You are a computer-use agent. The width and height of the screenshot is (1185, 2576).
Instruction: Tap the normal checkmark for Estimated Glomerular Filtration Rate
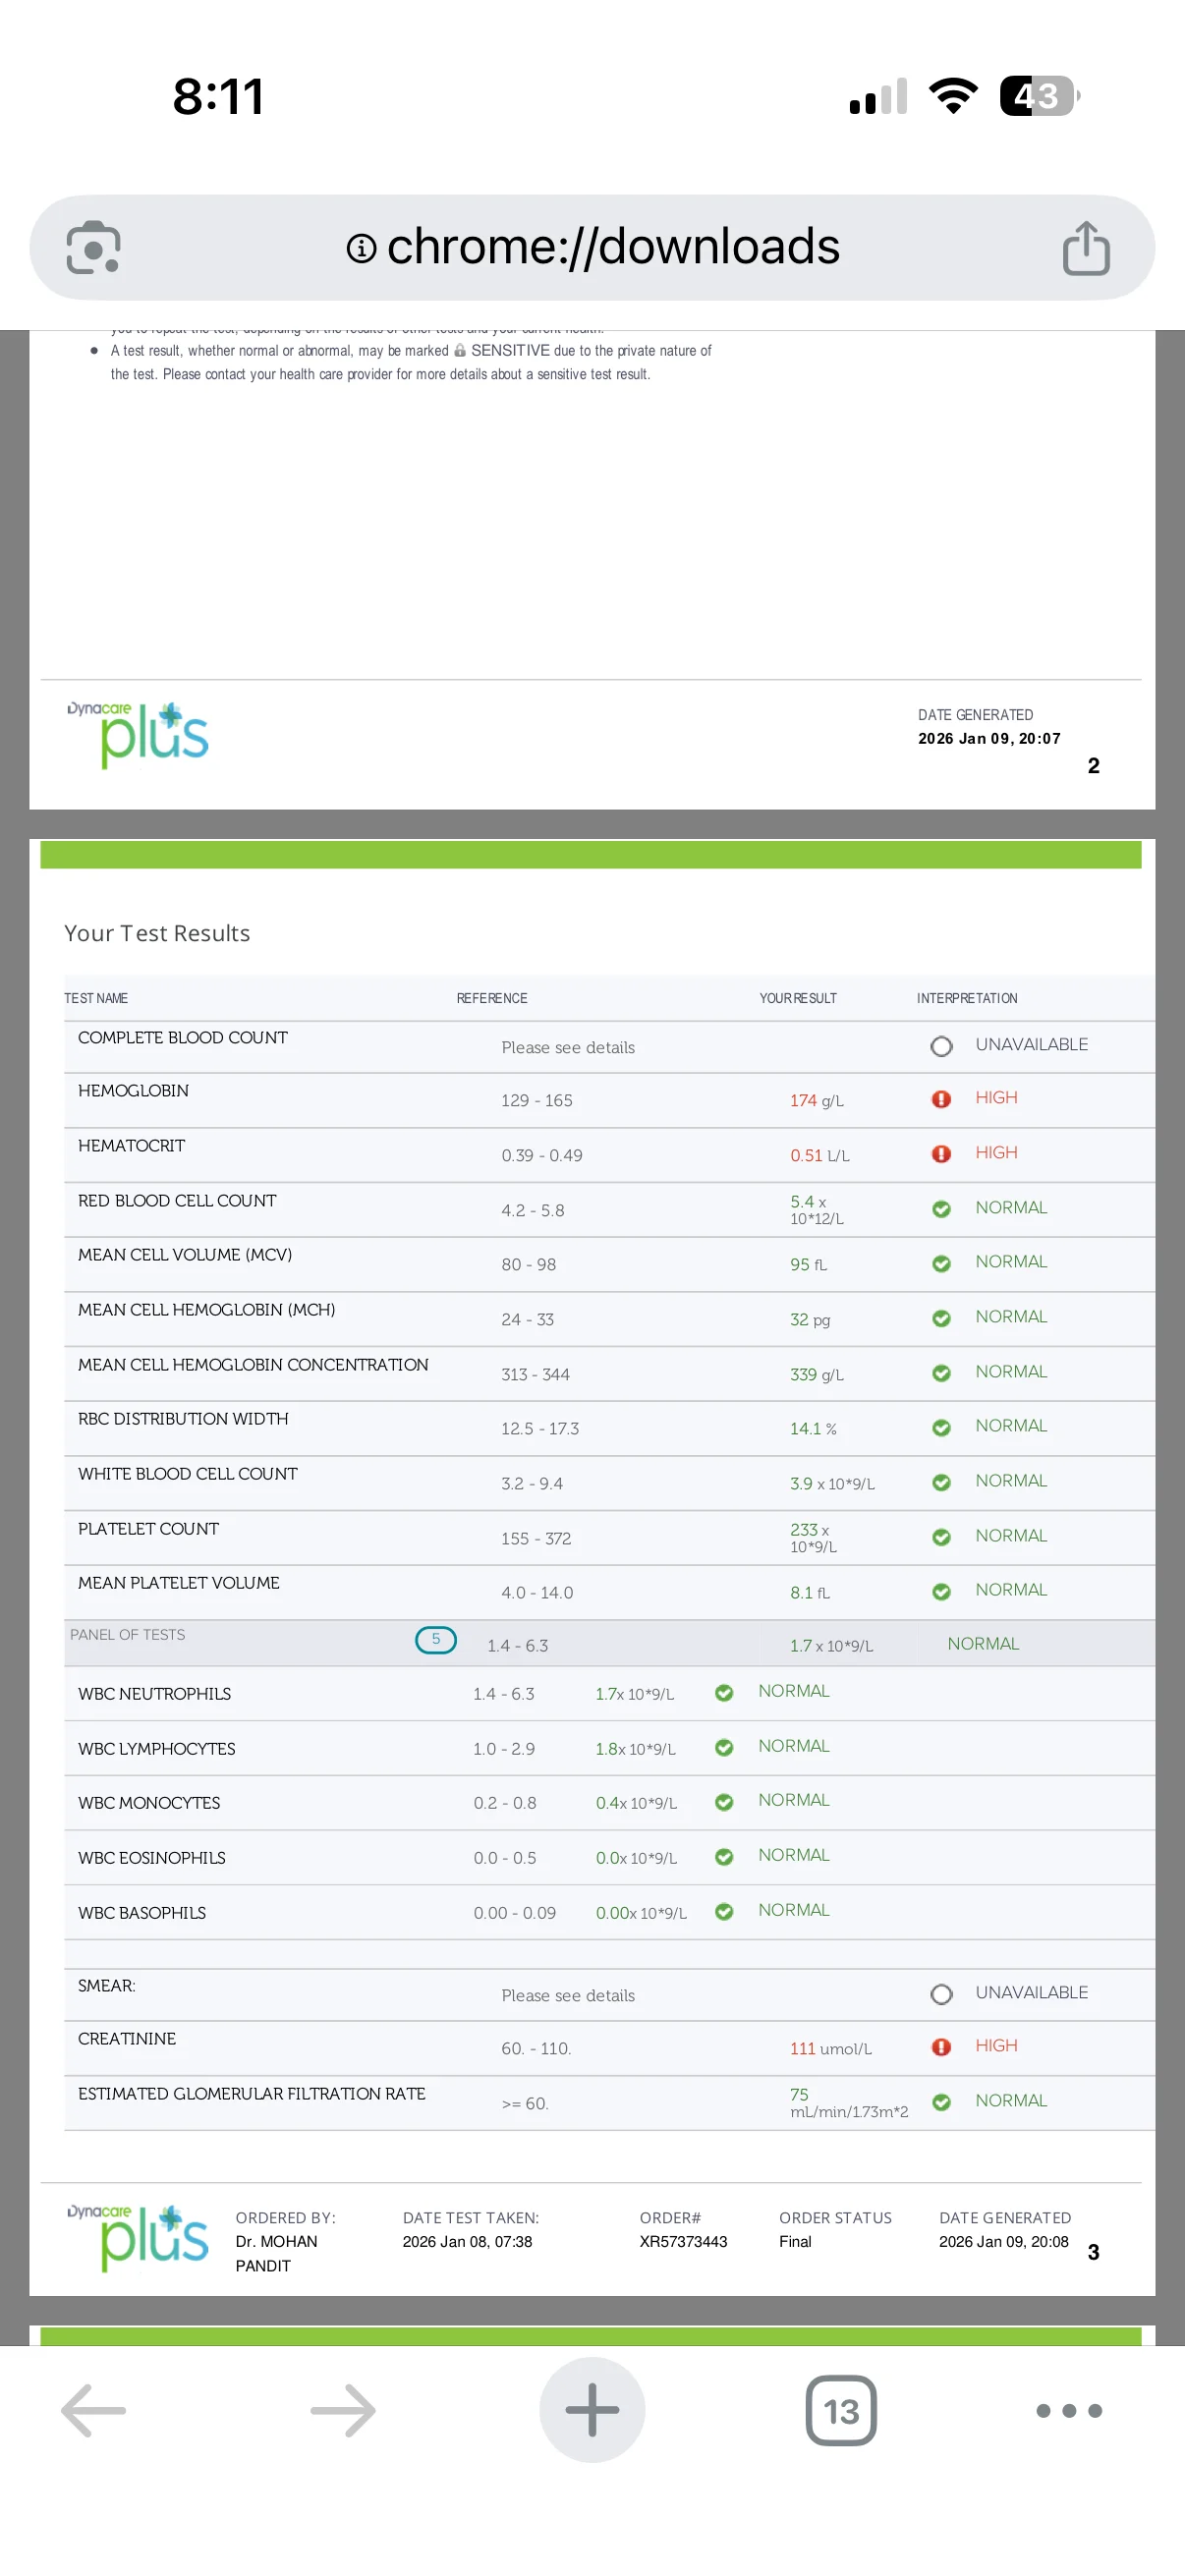[x=941, y=2102]
